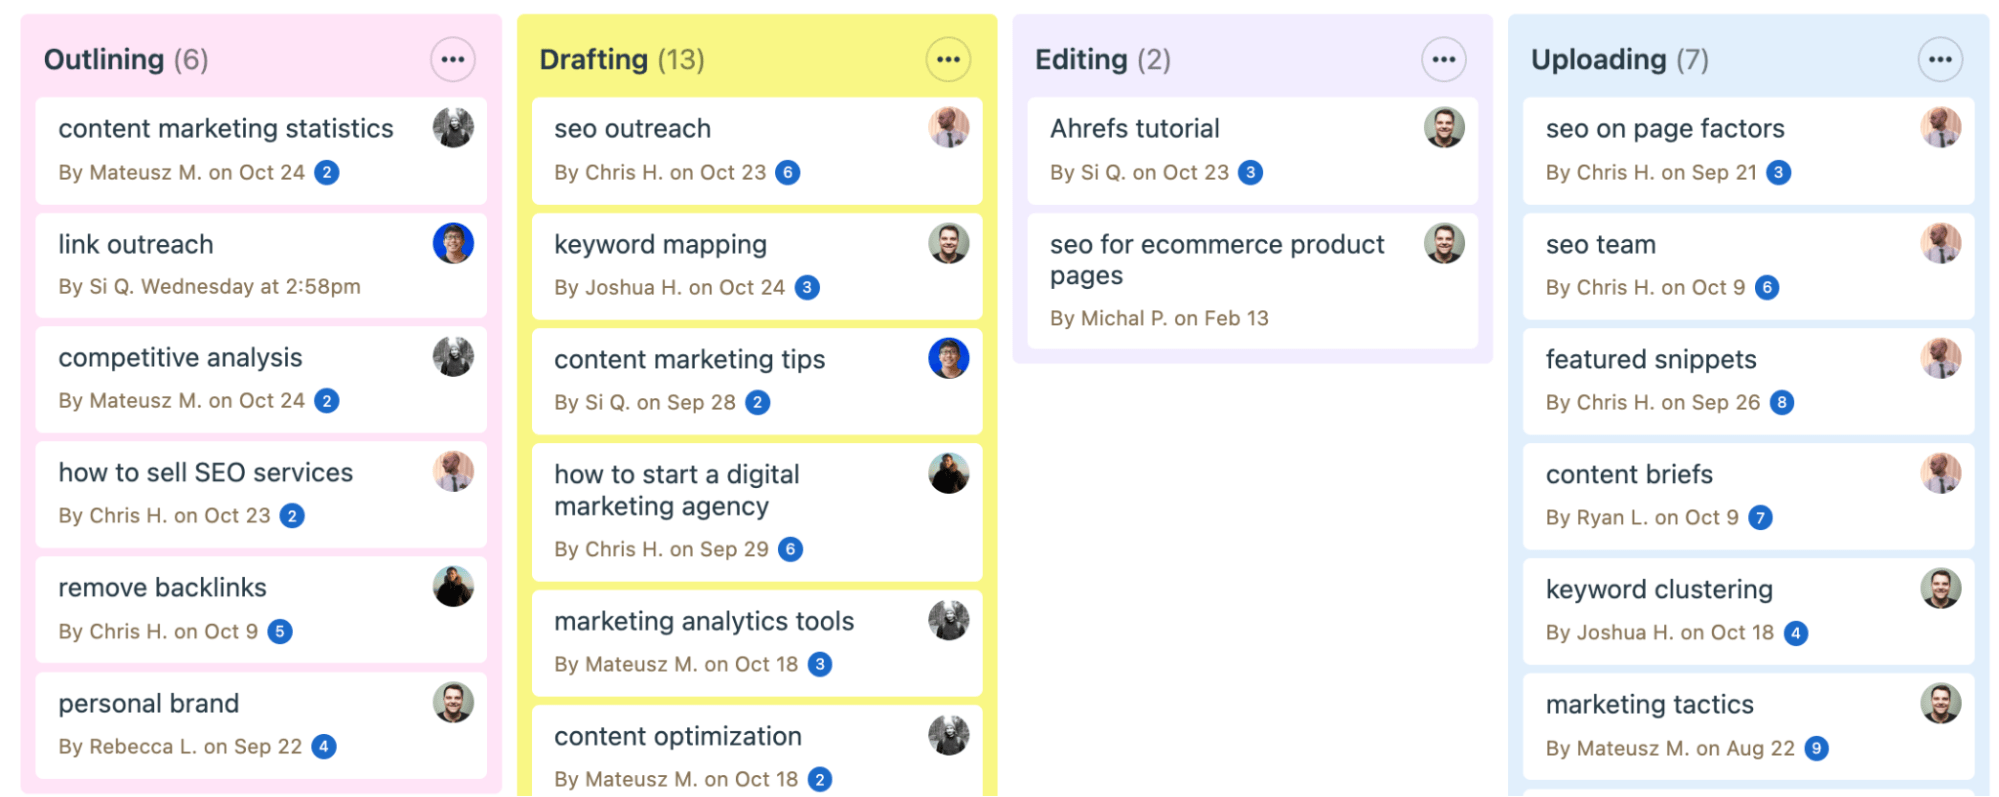This screenshot has height=797, width=1999.
Task: Click Mateusz M.'s avatar on content marketing statistics
Action: [x=453, y=128]
